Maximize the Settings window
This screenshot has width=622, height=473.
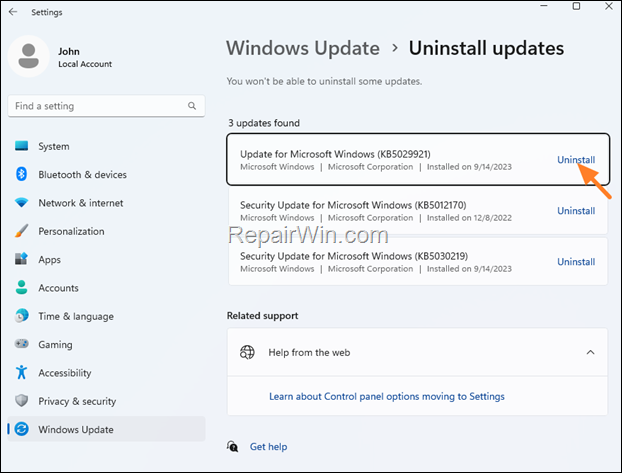pyautogui.click(x=576, y=6)
